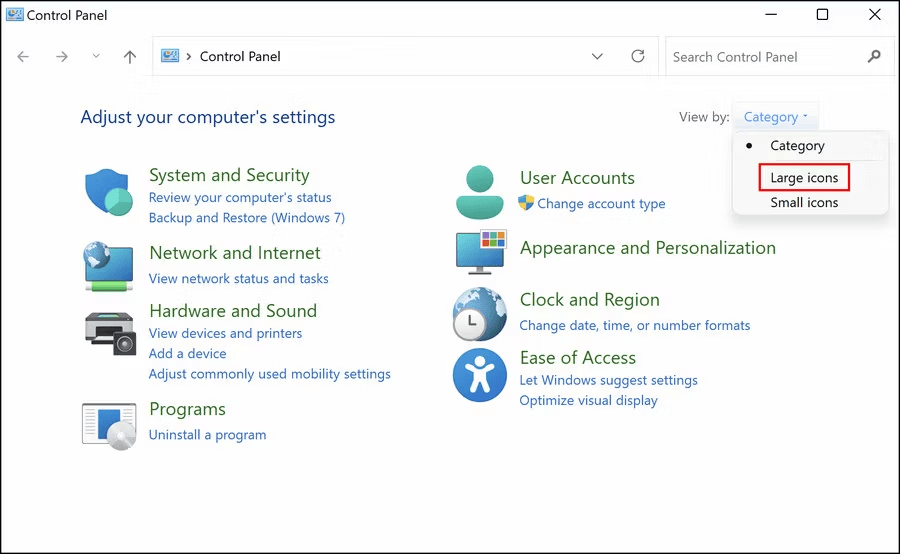
Task: Click Change account type link
Action: pyautogui.click(x=601, y=204)
